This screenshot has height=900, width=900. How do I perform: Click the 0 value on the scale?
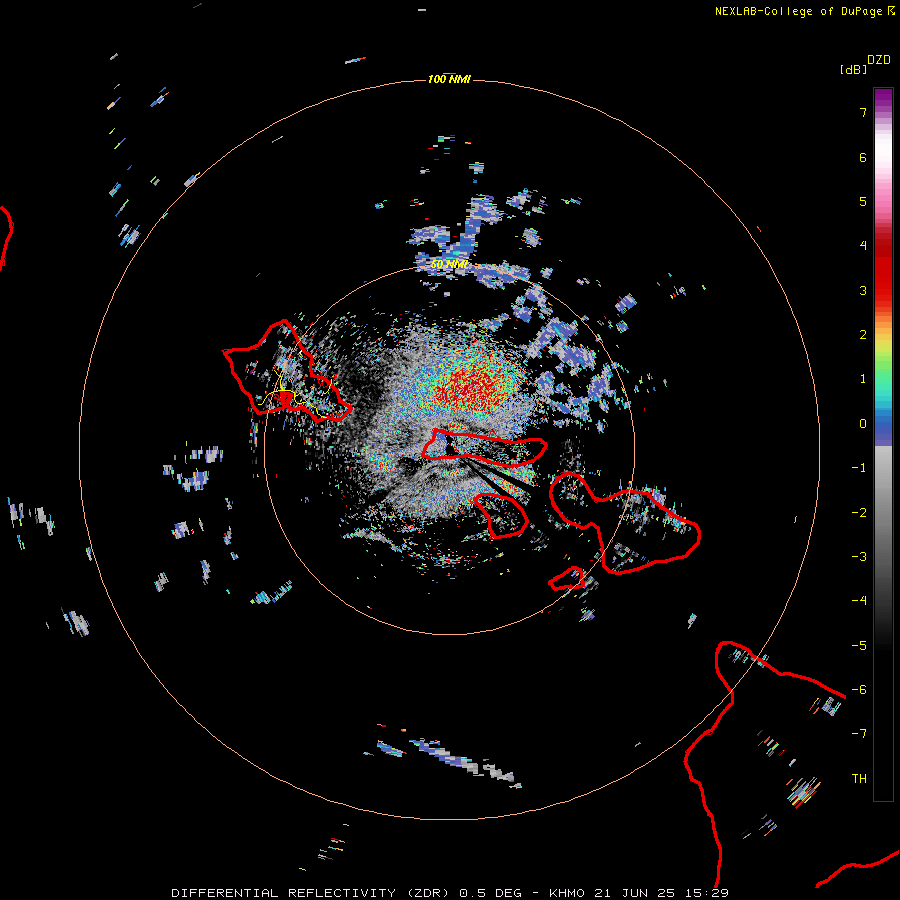click(x=863, y=424)
